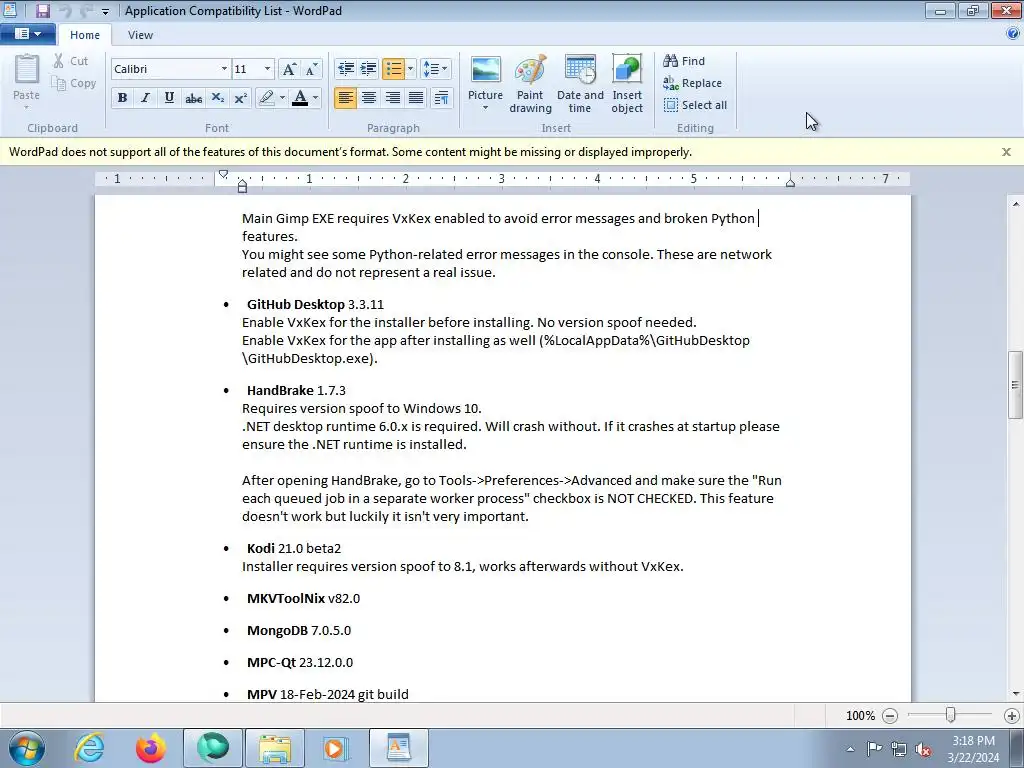Click the right indent ruler marker
Viewport: 1024px width, 768px height.
pyautogui.click(x=790, y=183)
